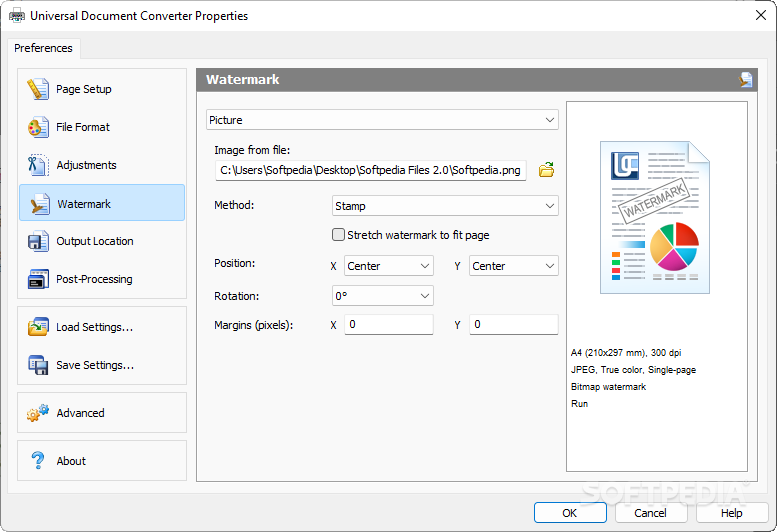Open the Advanced settings label

tap(80, 413)
